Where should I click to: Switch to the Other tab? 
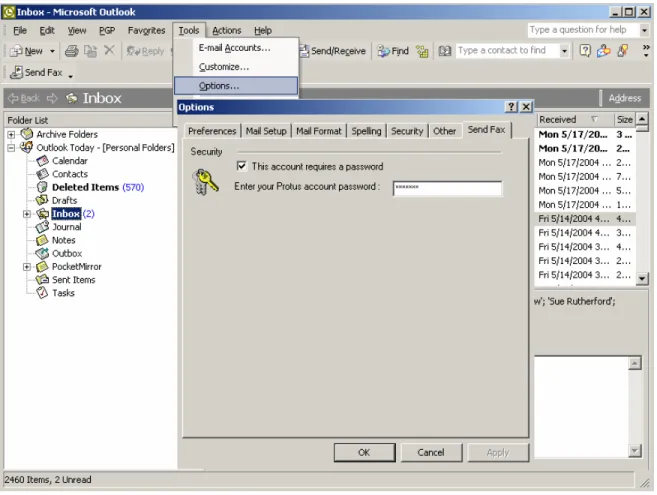[444, 131]
